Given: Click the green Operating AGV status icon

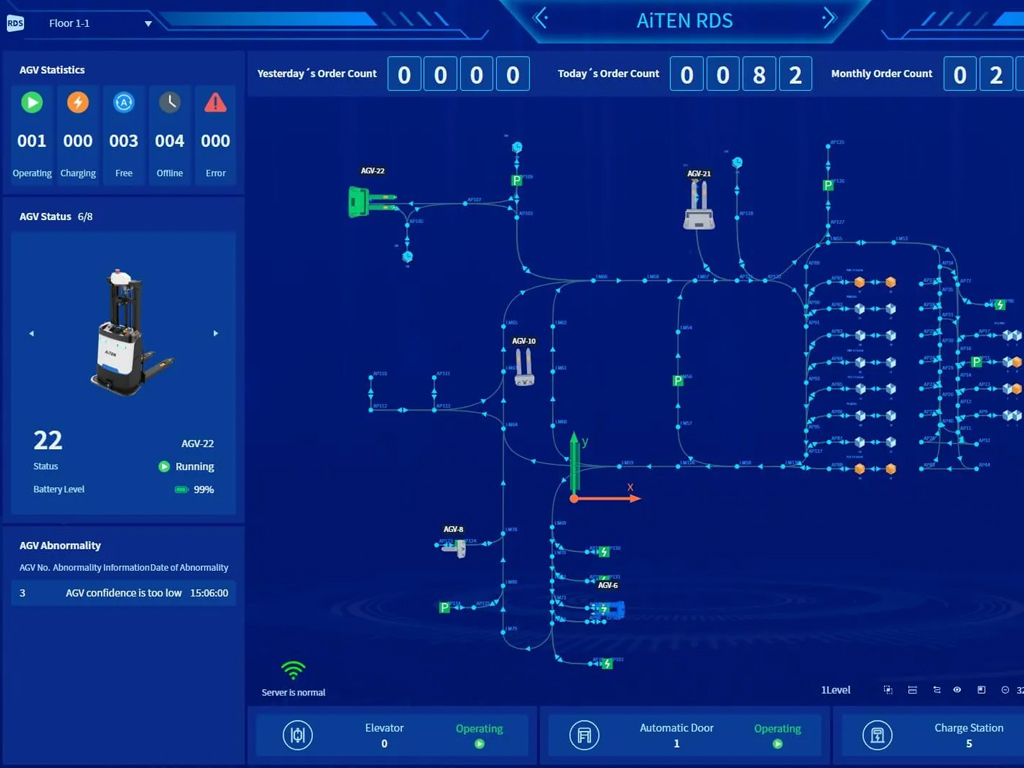Looking at the screenshot, I should (x=32, y=102).
